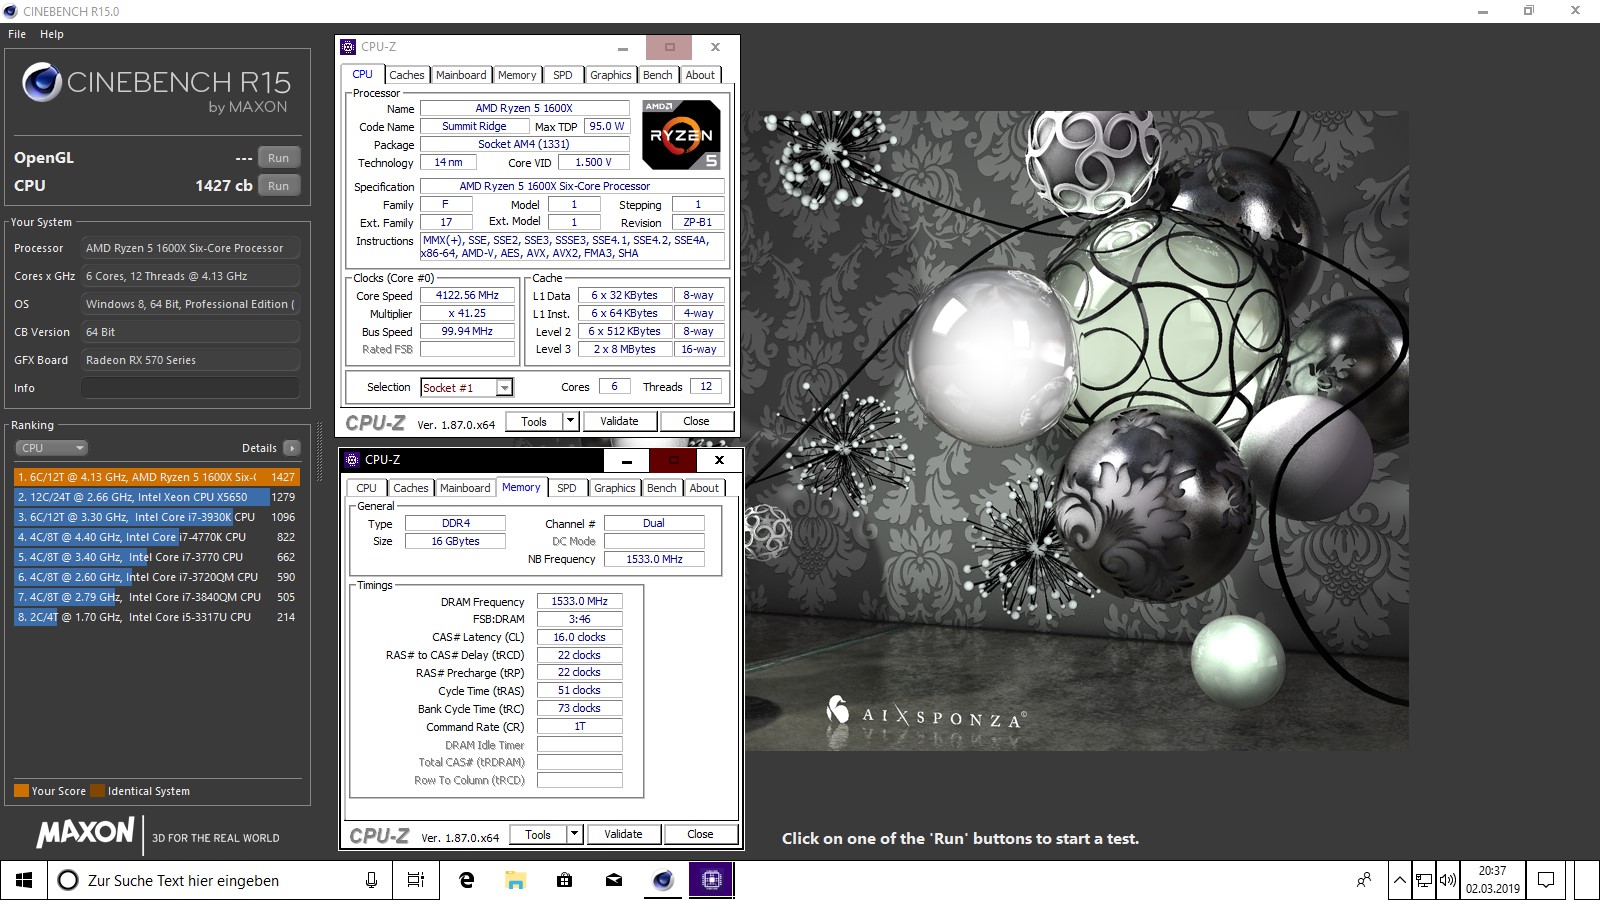Click Tools button in upper CPU-Z
Viewport: 1600px width, 900px height.
[x=534, y=422]
